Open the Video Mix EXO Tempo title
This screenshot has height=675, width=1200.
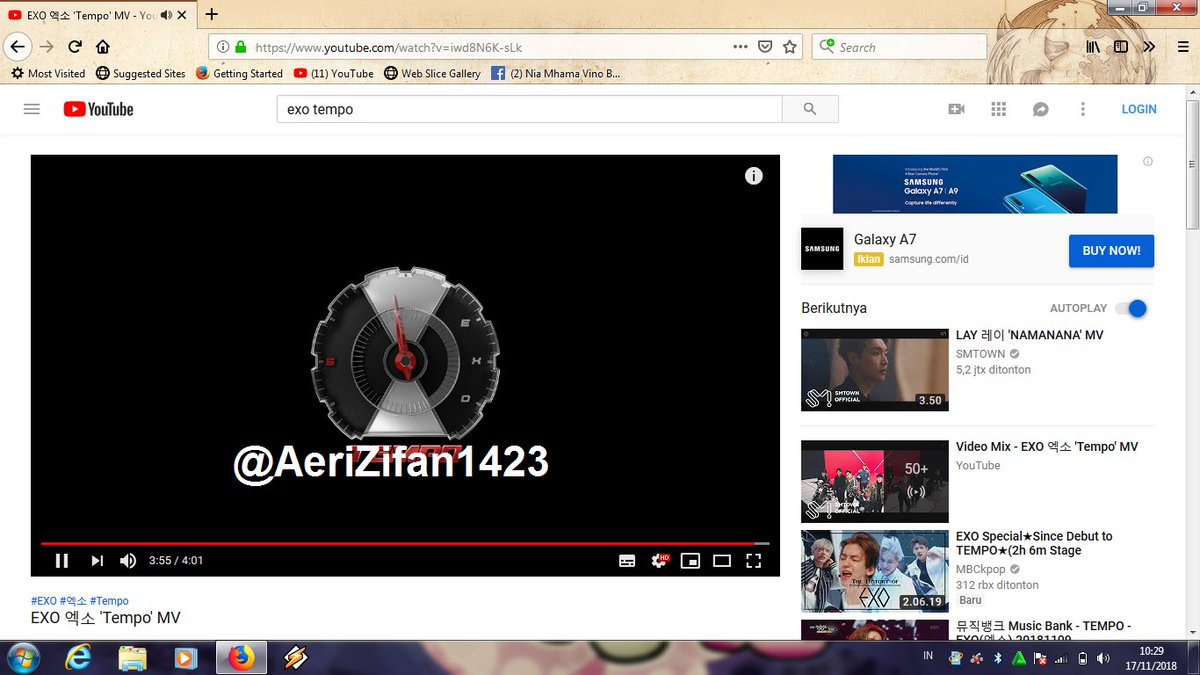1047,447
